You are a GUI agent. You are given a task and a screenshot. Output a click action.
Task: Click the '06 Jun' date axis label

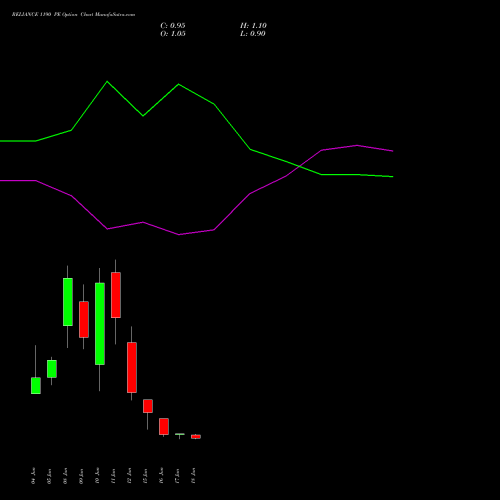(x=65, y=476)
